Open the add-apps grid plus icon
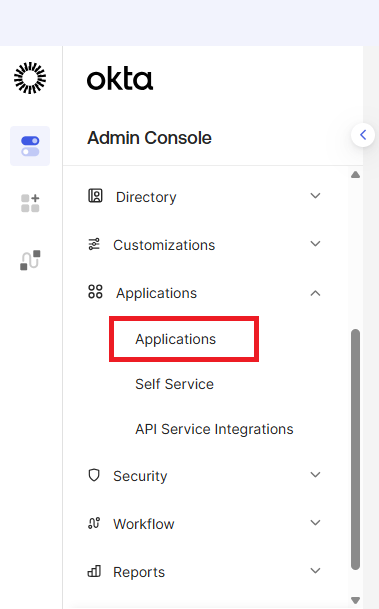This screenshot has height=609, width=379. (x=30, y=203)
